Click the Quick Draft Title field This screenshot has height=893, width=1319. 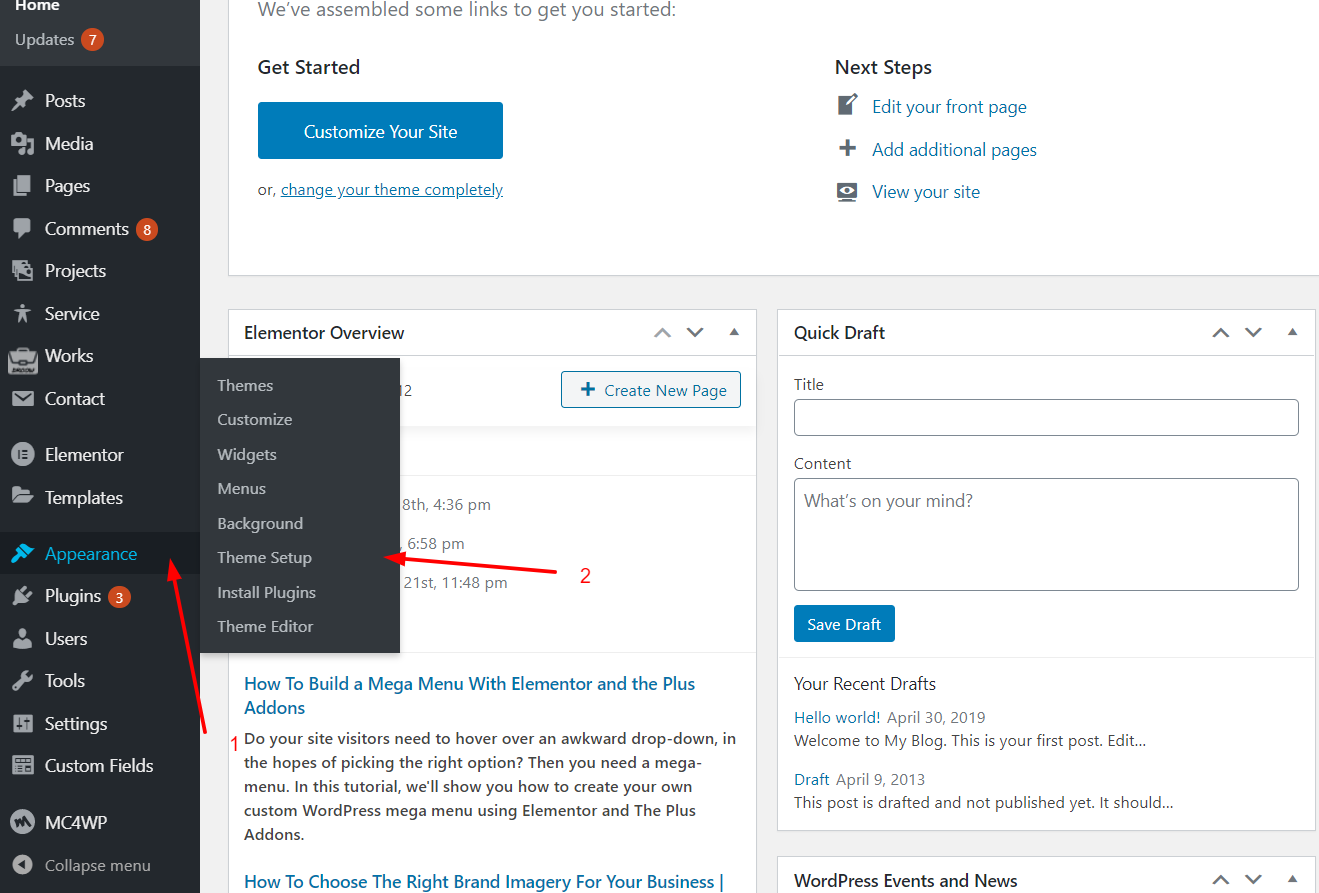1046,418
